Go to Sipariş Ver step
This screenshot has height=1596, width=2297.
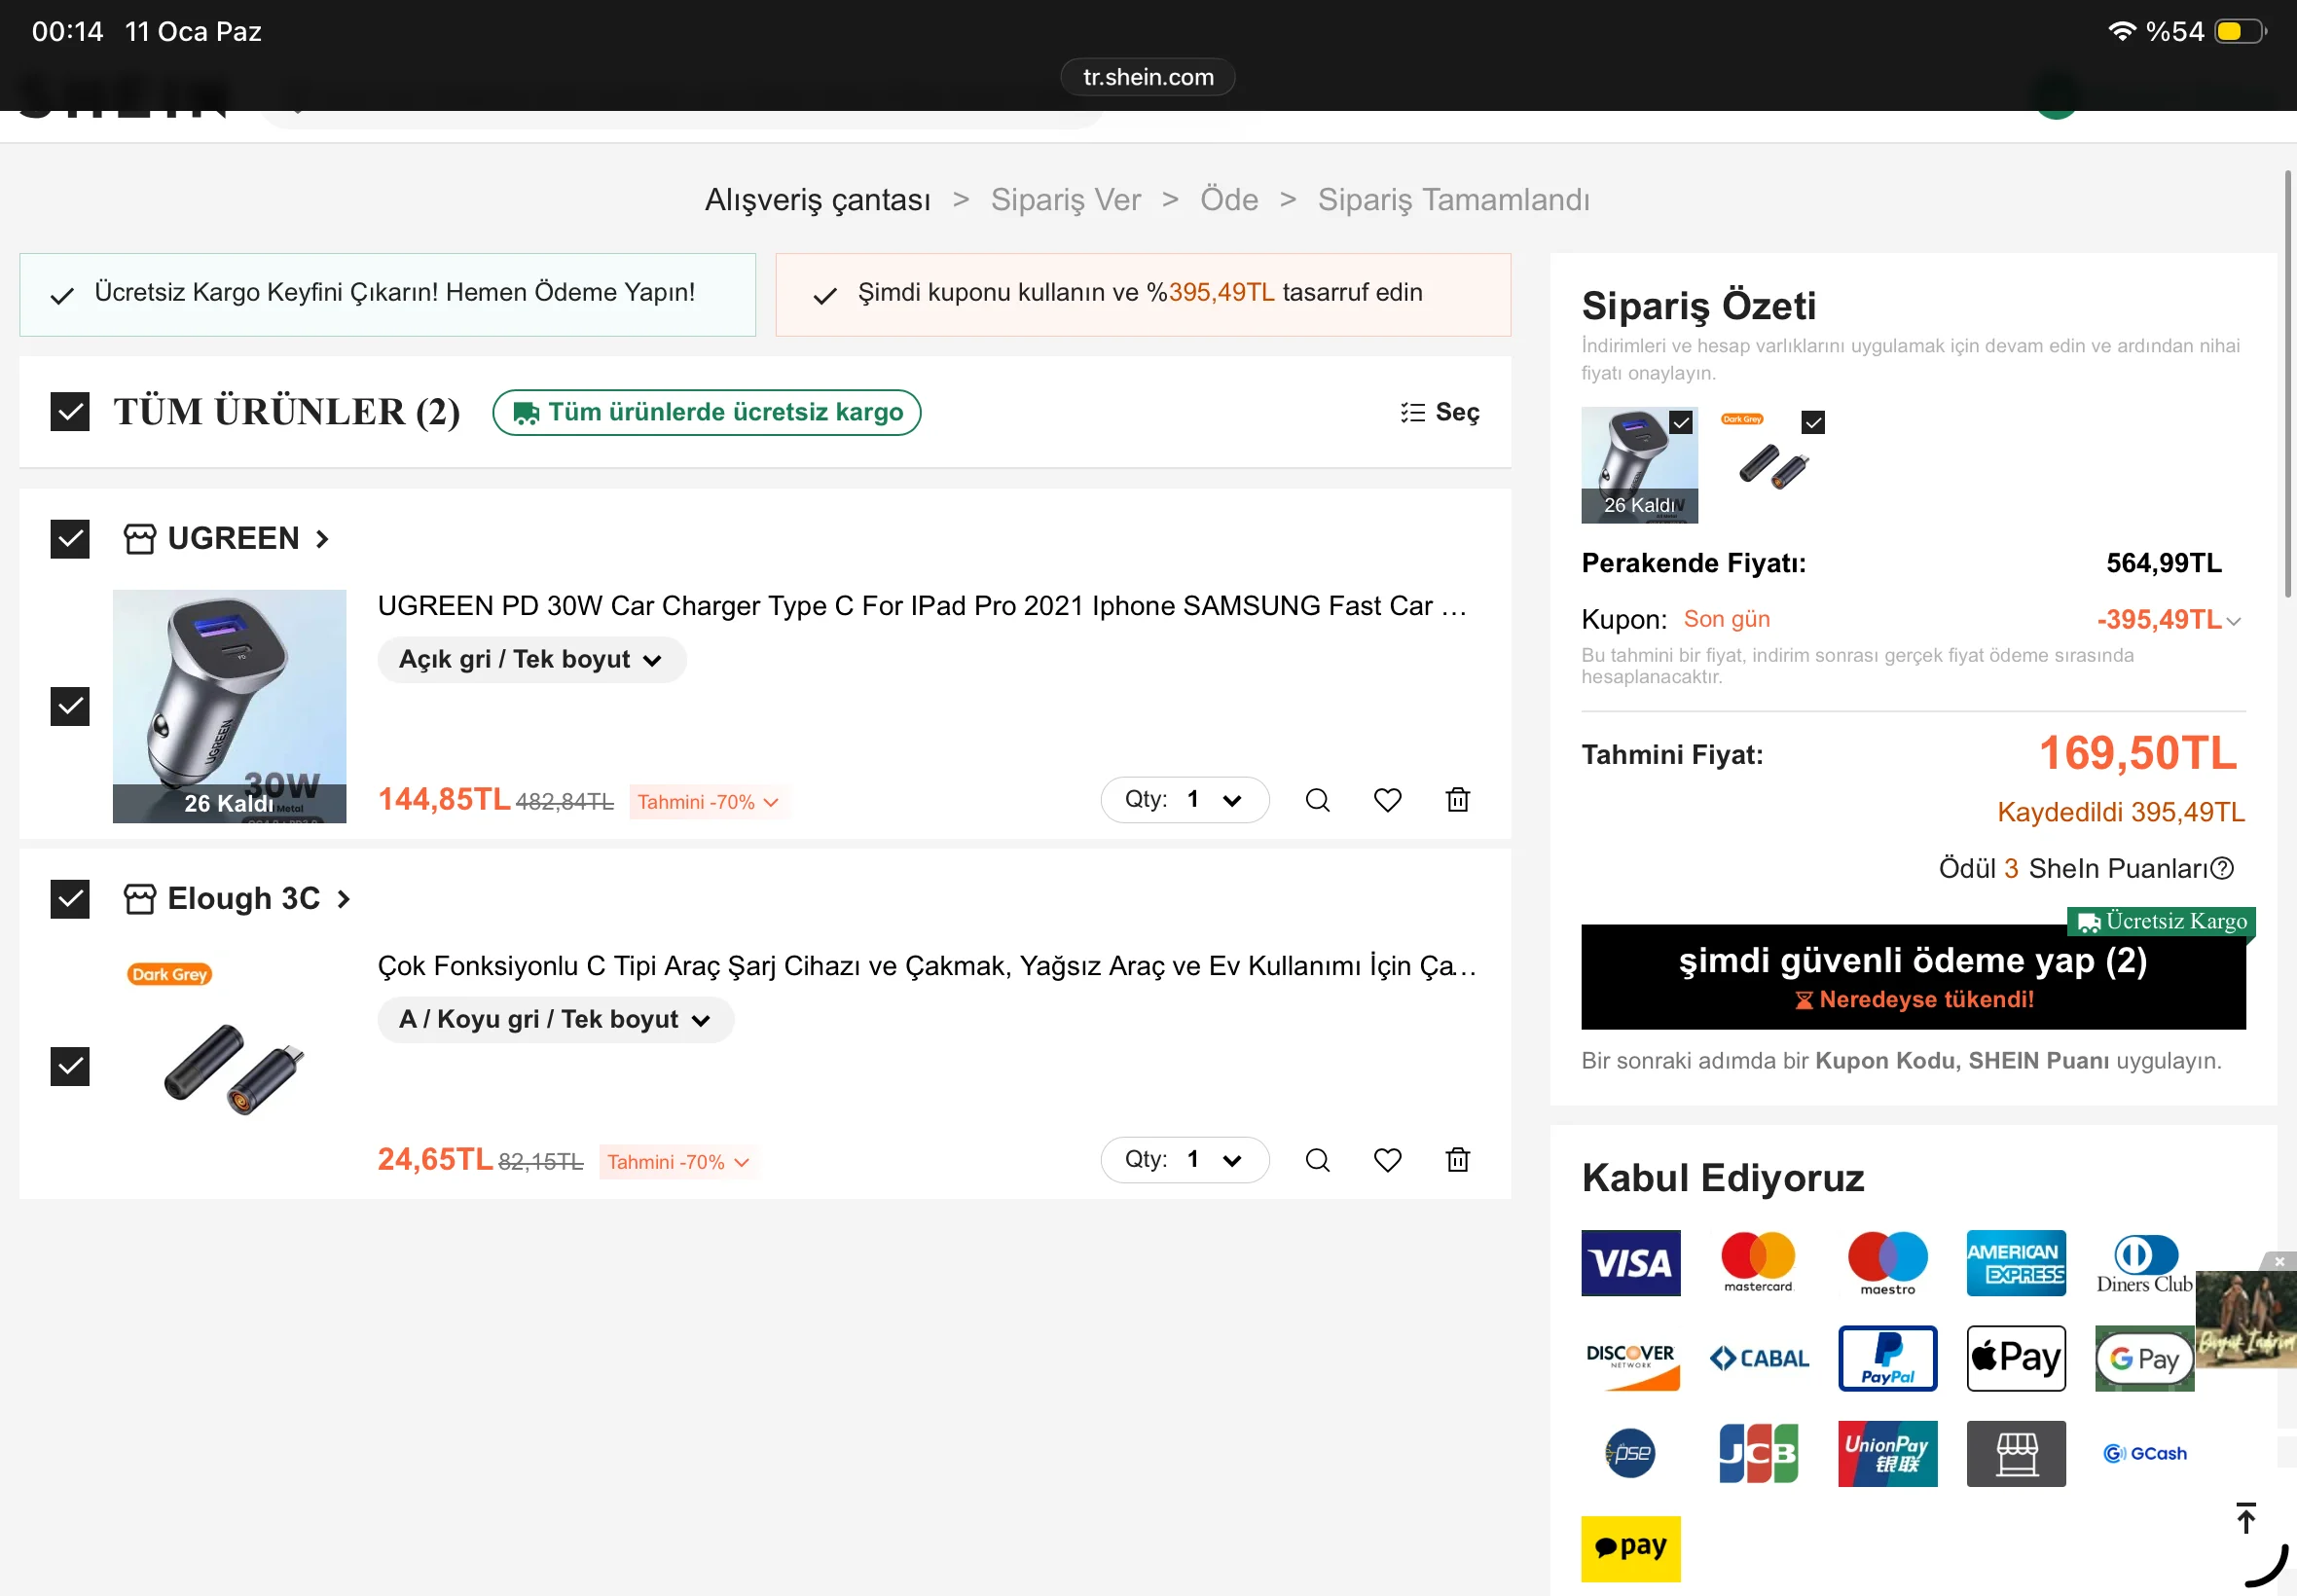tap(1065, 200)
